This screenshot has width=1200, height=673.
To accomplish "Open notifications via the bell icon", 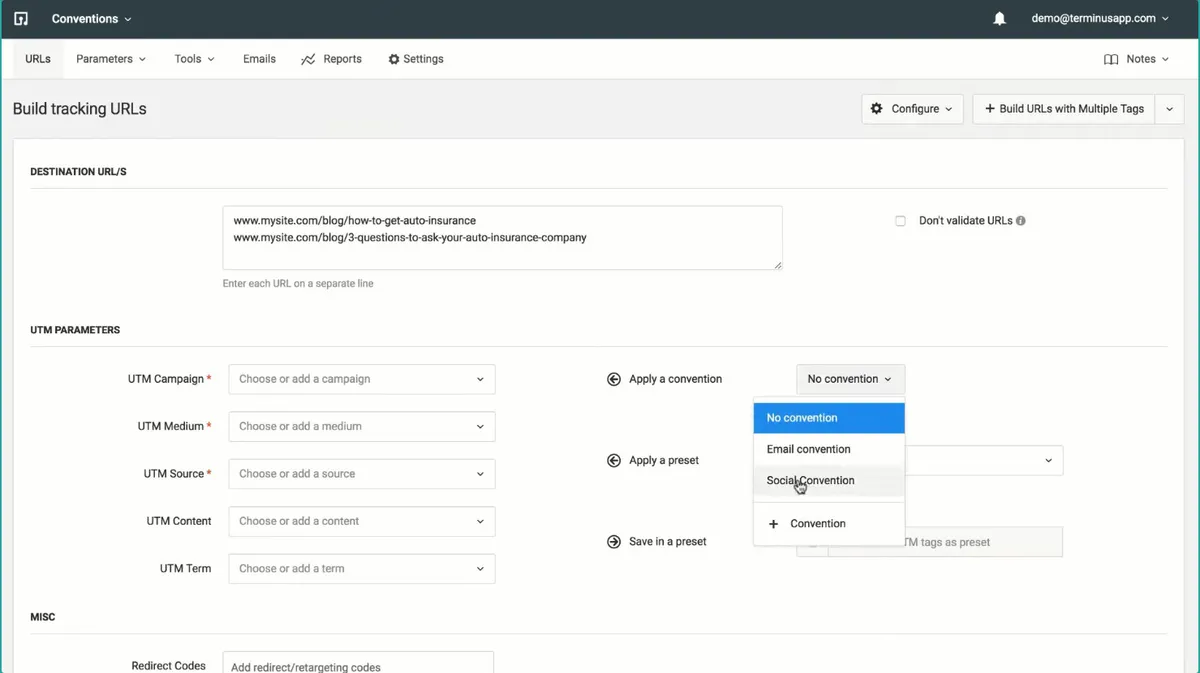I will pos(999,18).
